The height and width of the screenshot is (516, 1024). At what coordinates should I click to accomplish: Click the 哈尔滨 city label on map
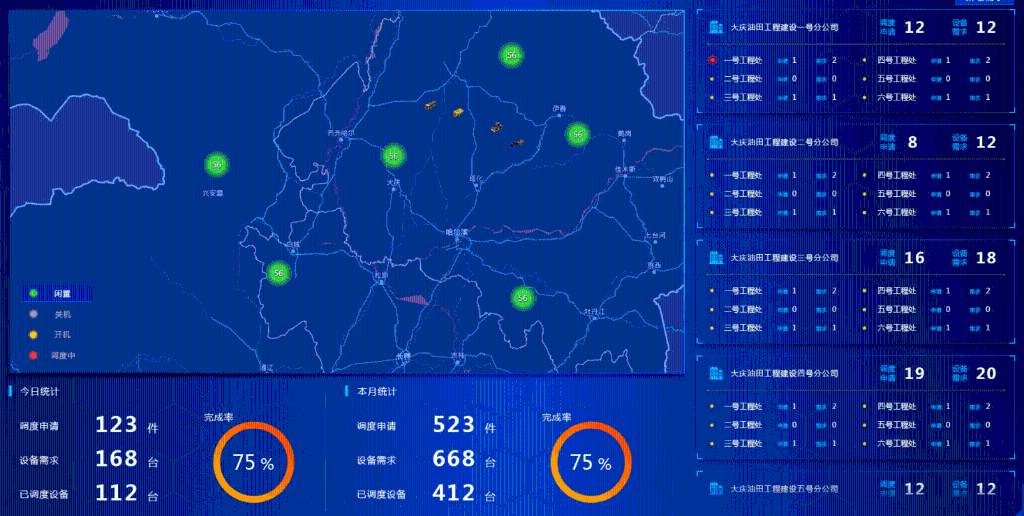coord(456,232)
